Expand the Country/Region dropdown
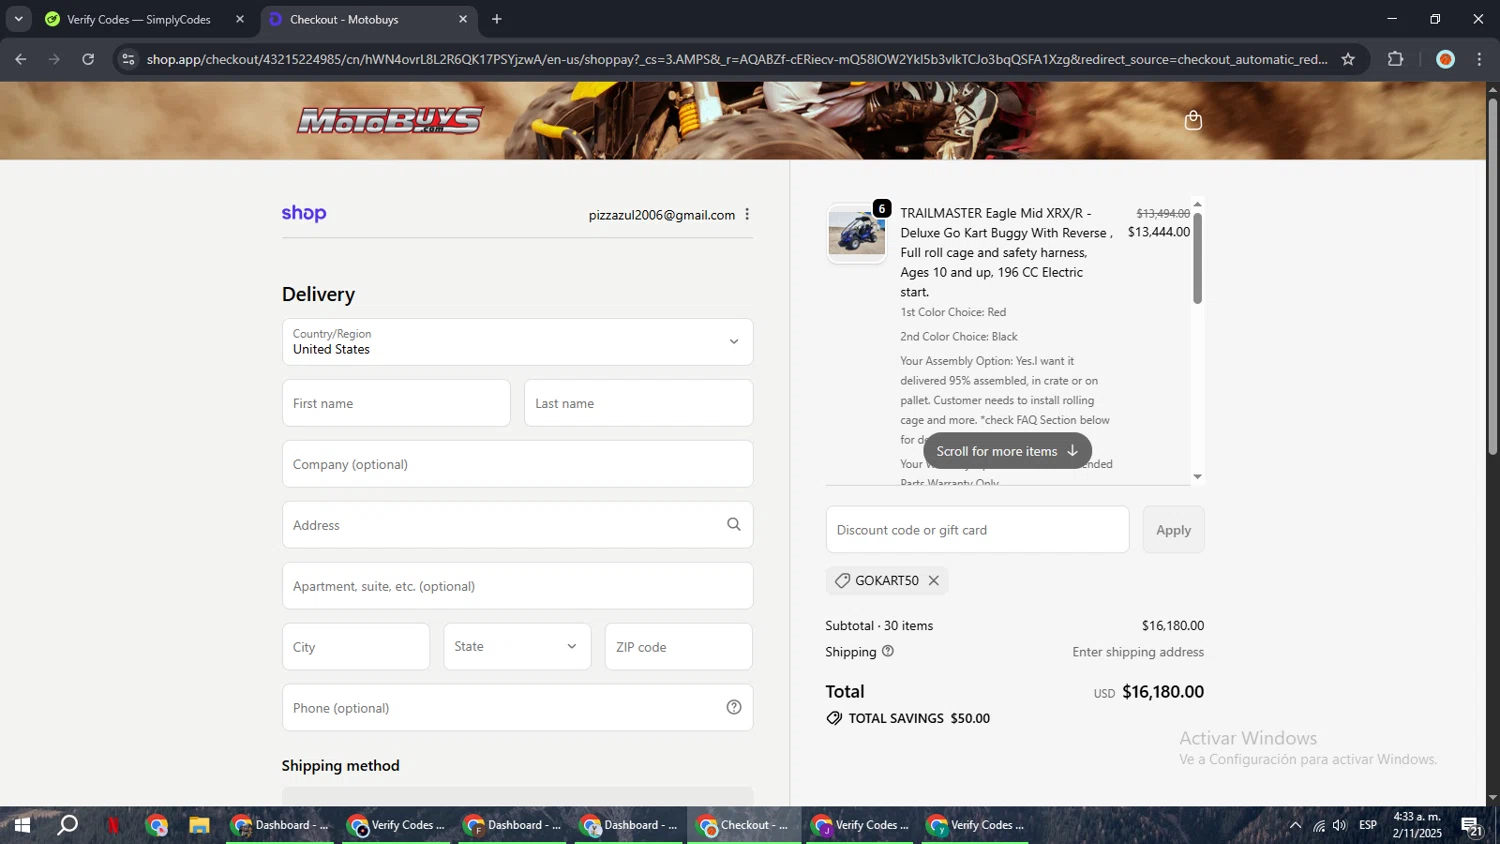 coord(517,342)
